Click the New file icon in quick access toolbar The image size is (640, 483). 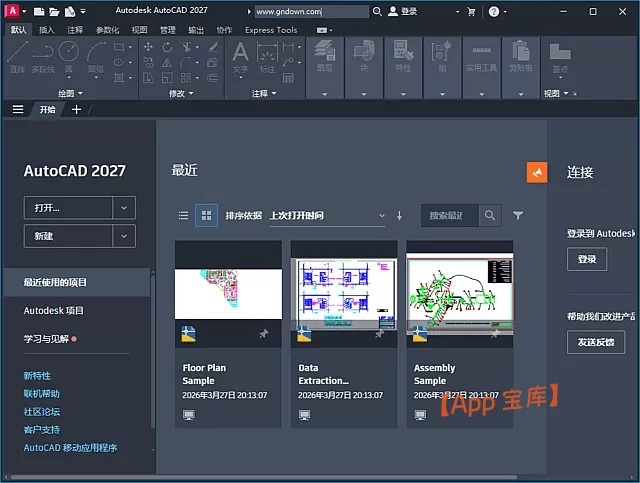(39, 11)
